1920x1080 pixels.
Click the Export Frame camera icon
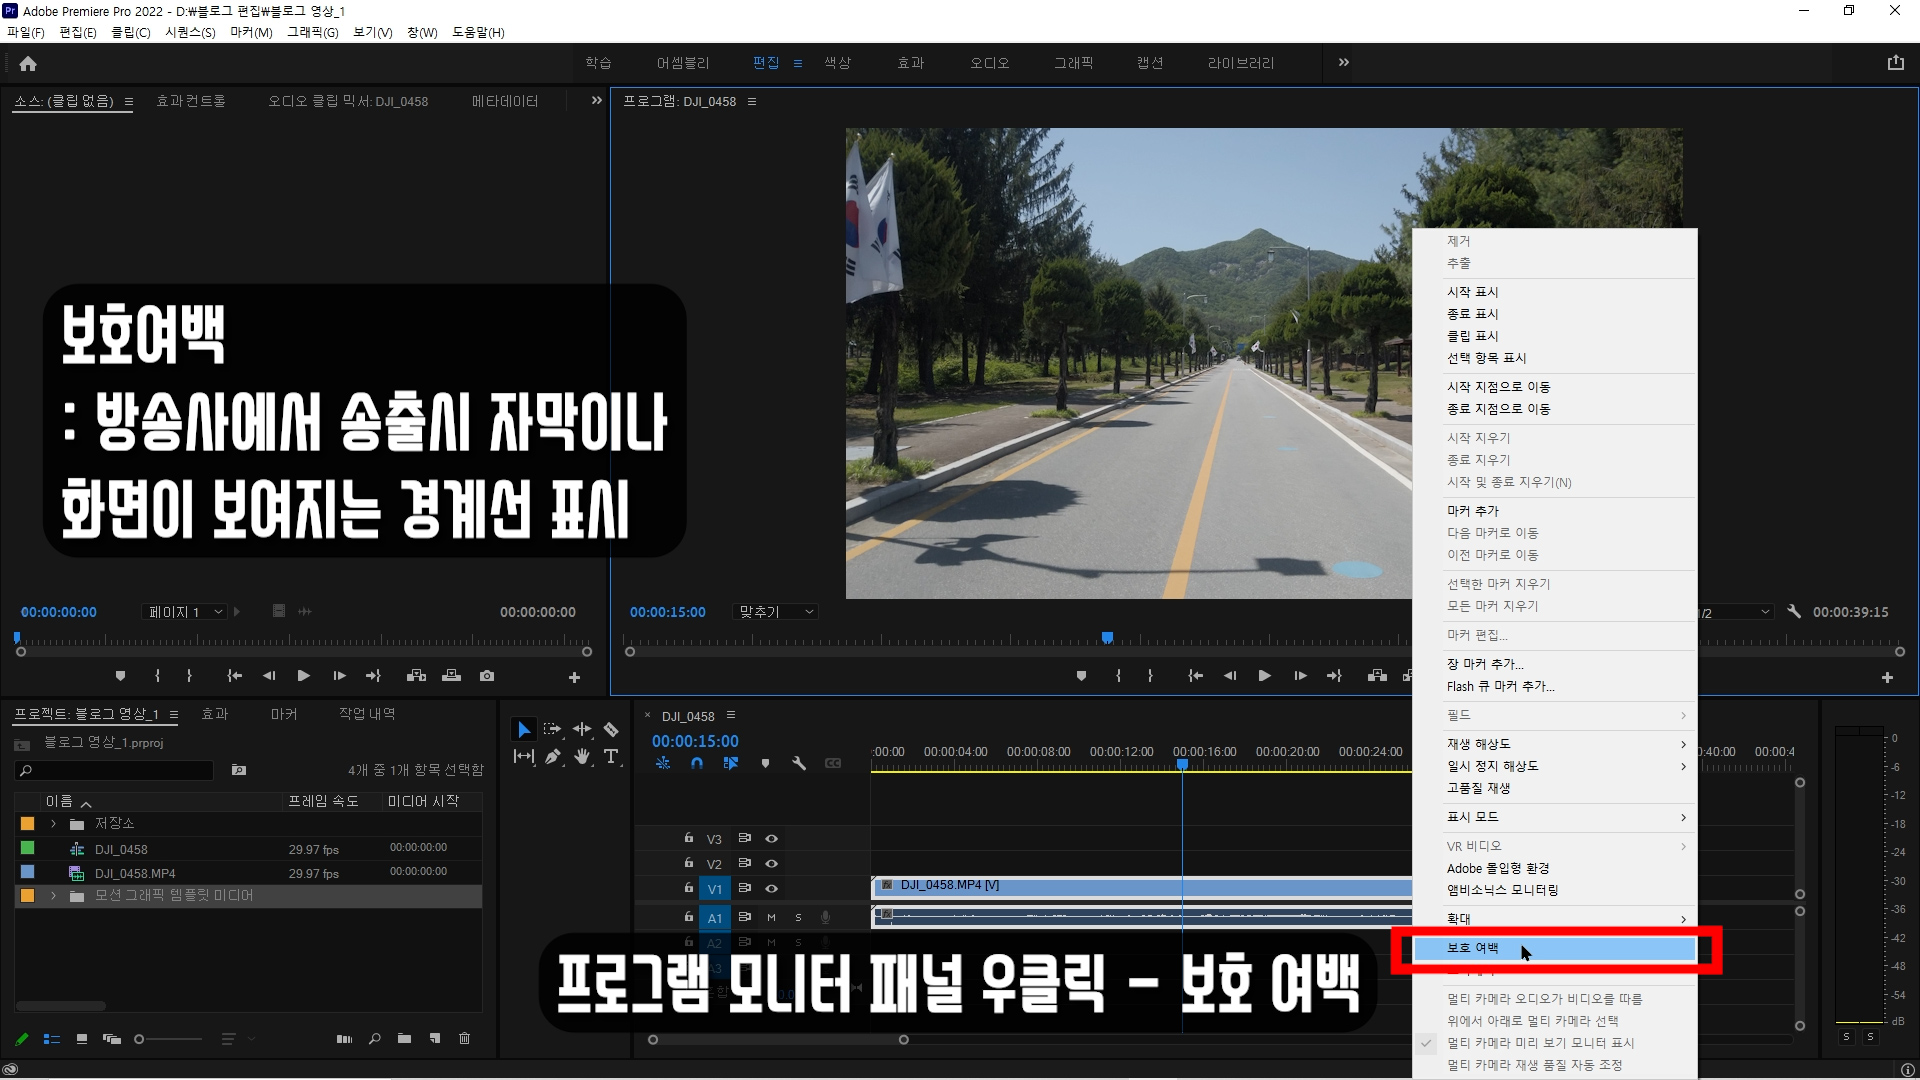click(x=487, y=676)
